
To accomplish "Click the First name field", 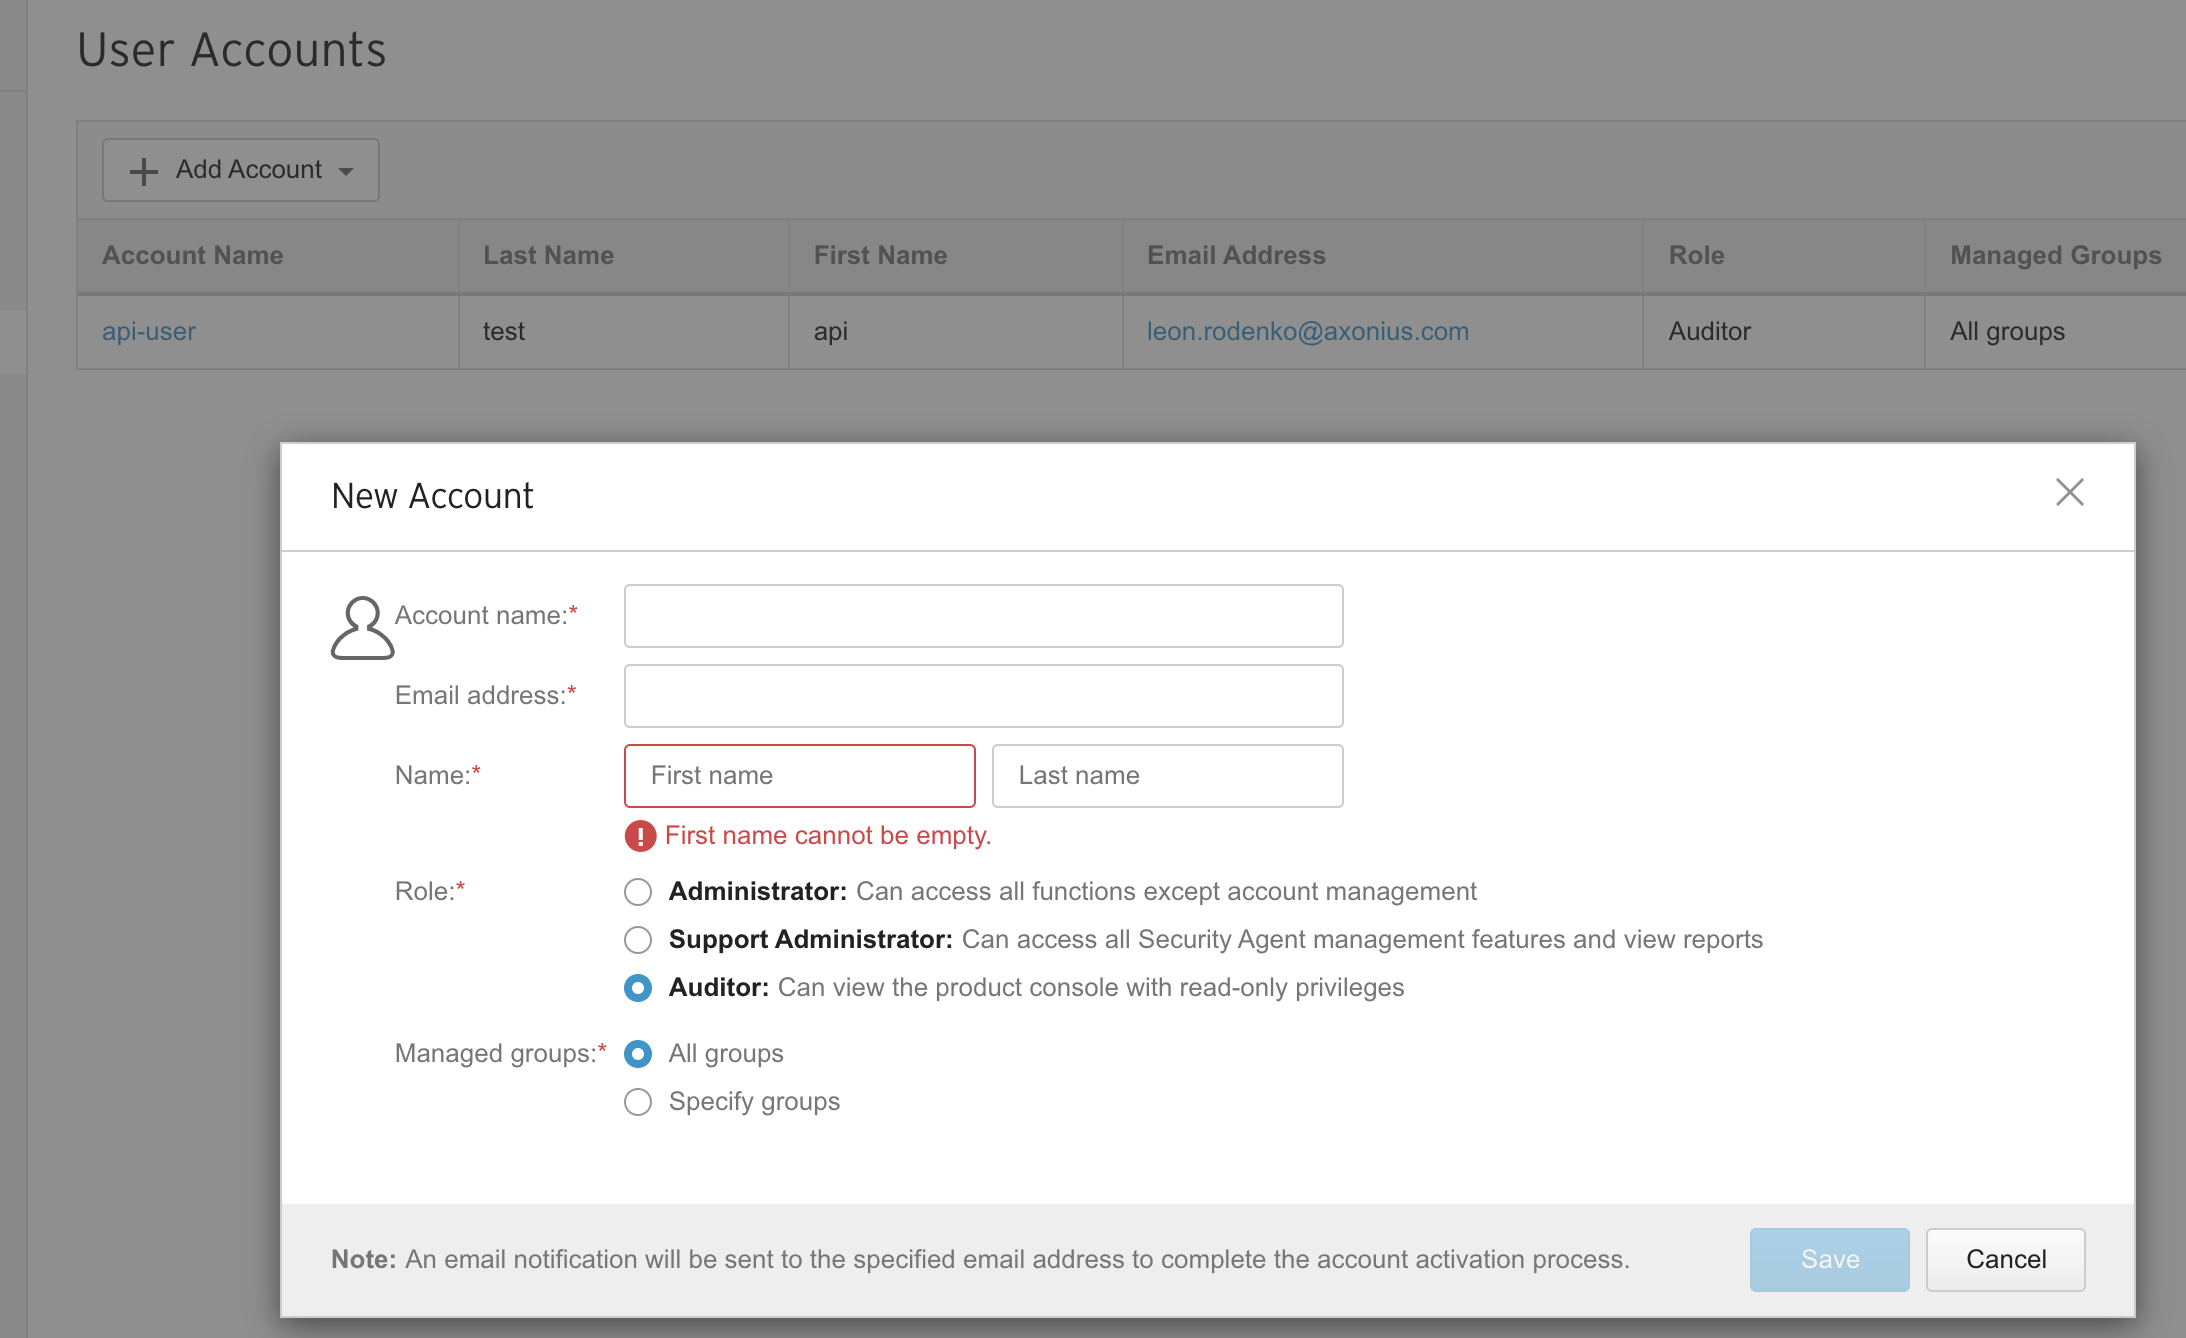I will tap(799, 776).
